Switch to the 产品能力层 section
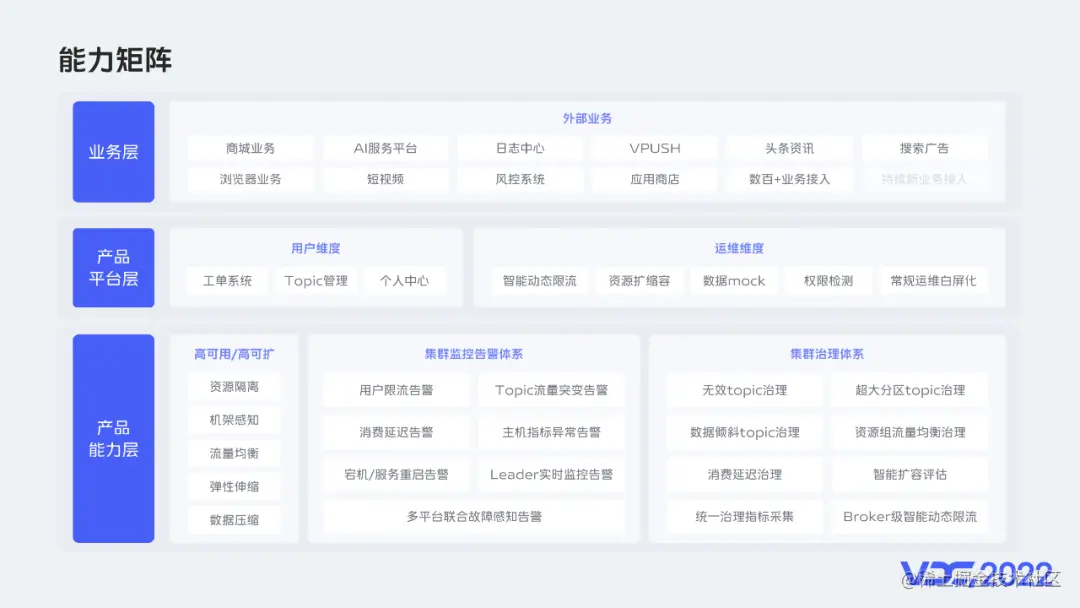 click(113, 438)
